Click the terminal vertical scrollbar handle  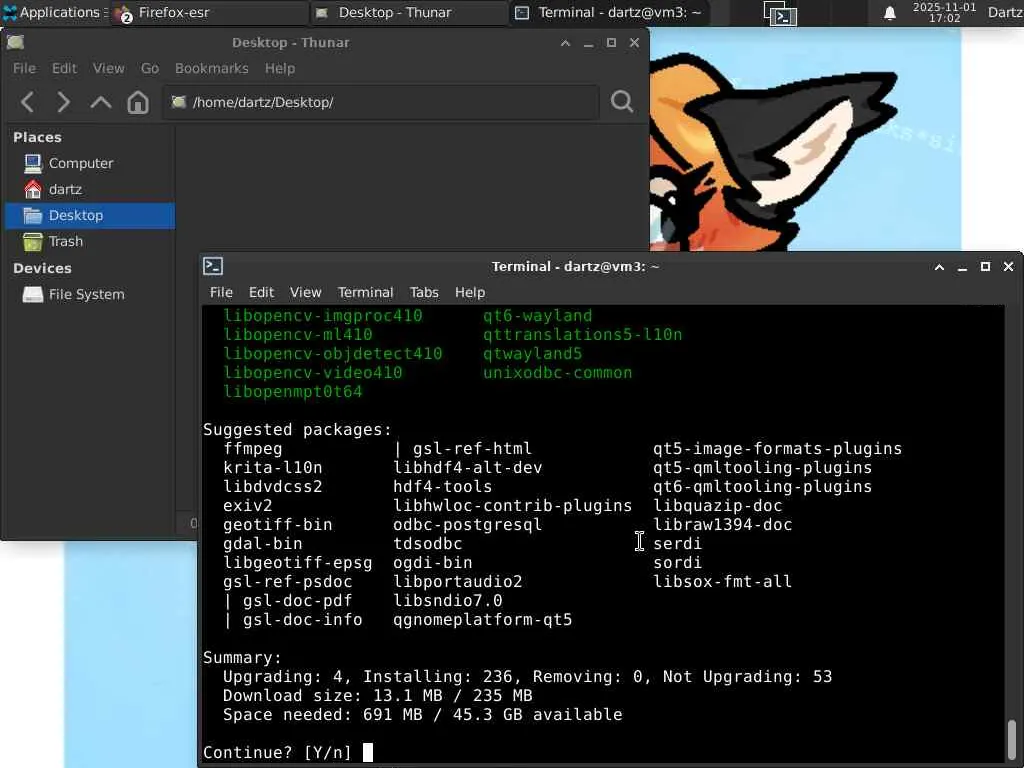pos(1012,740)
